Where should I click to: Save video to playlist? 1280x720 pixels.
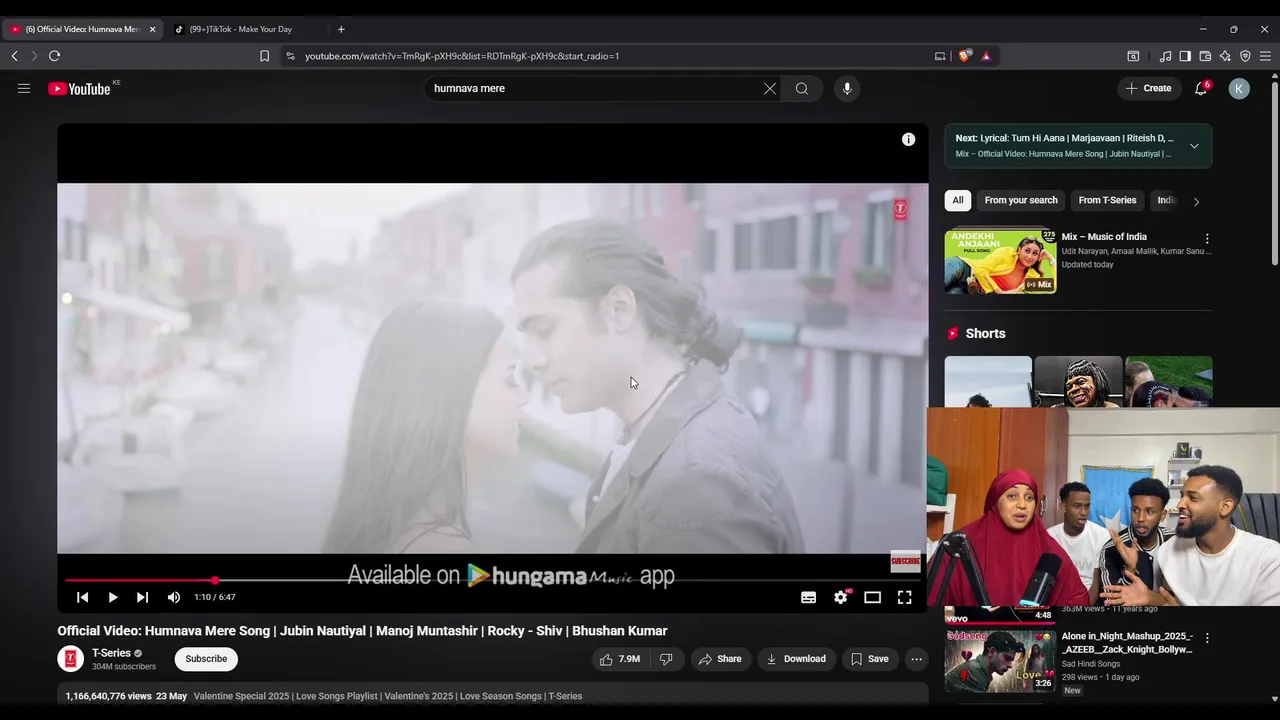[x=869, y=659]
